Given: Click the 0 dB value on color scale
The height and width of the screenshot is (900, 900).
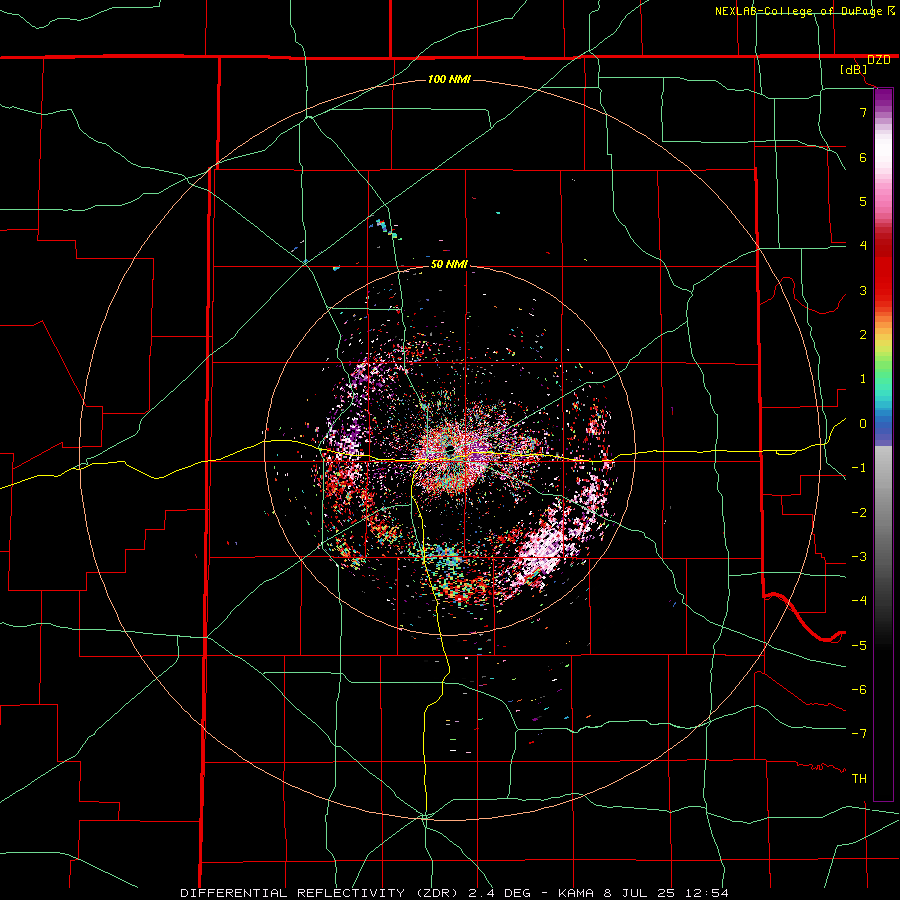Looking at the screenshot, I should (863, 424).
